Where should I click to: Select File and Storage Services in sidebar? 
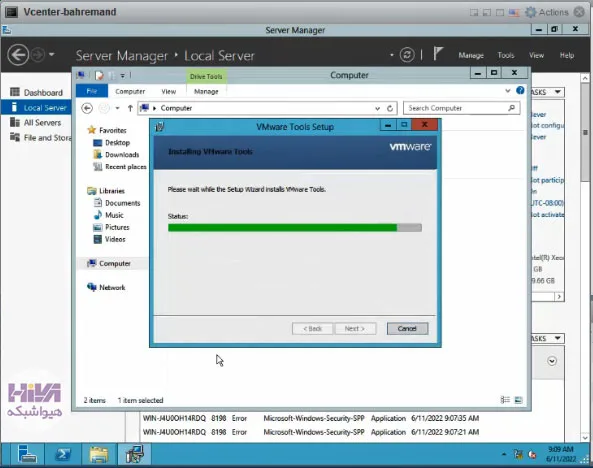point(37,138)
